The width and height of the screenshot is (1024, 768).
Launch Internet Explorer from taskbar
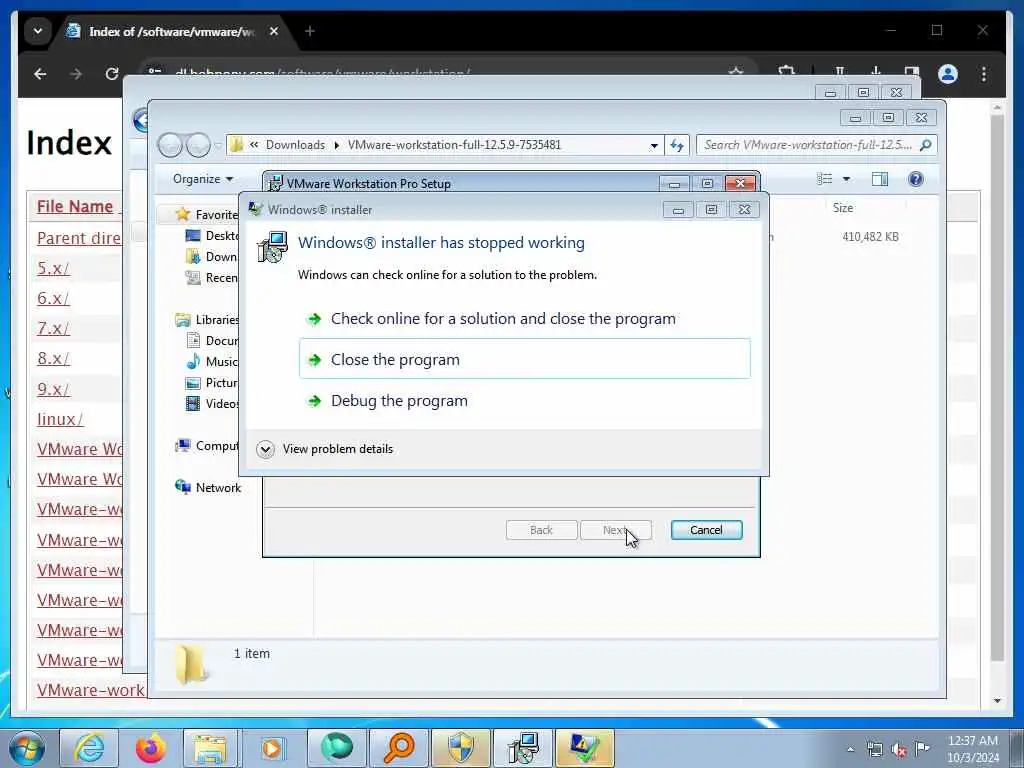pos(89,748)
